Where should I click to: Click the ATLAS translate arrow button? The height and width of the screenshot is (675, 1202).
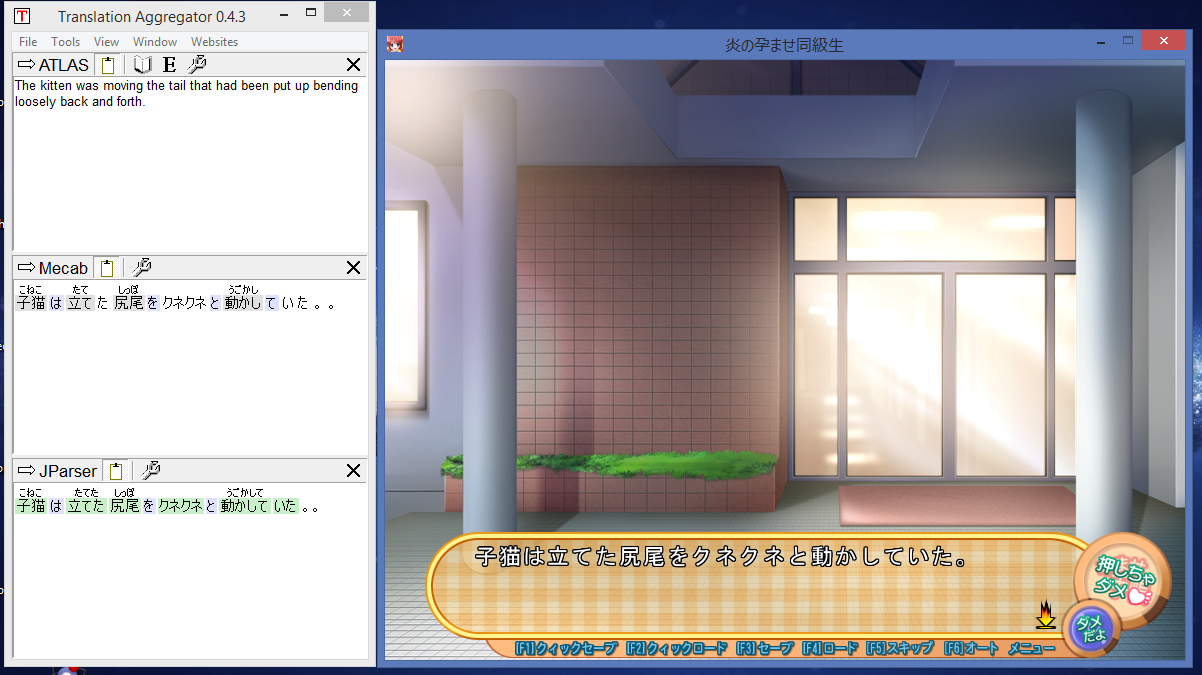click(26, 65)
